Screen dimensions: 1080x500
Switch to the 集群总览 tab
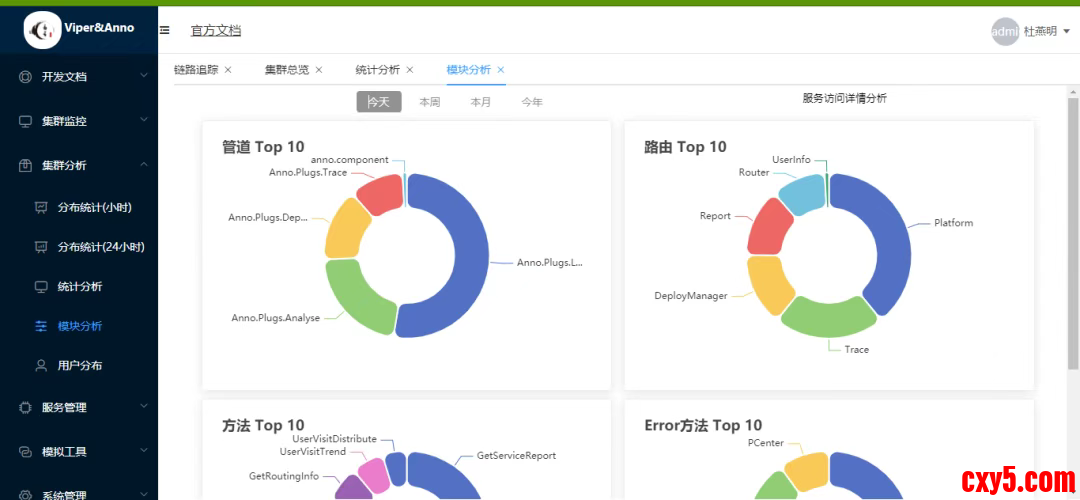click(x=286, y=70)
